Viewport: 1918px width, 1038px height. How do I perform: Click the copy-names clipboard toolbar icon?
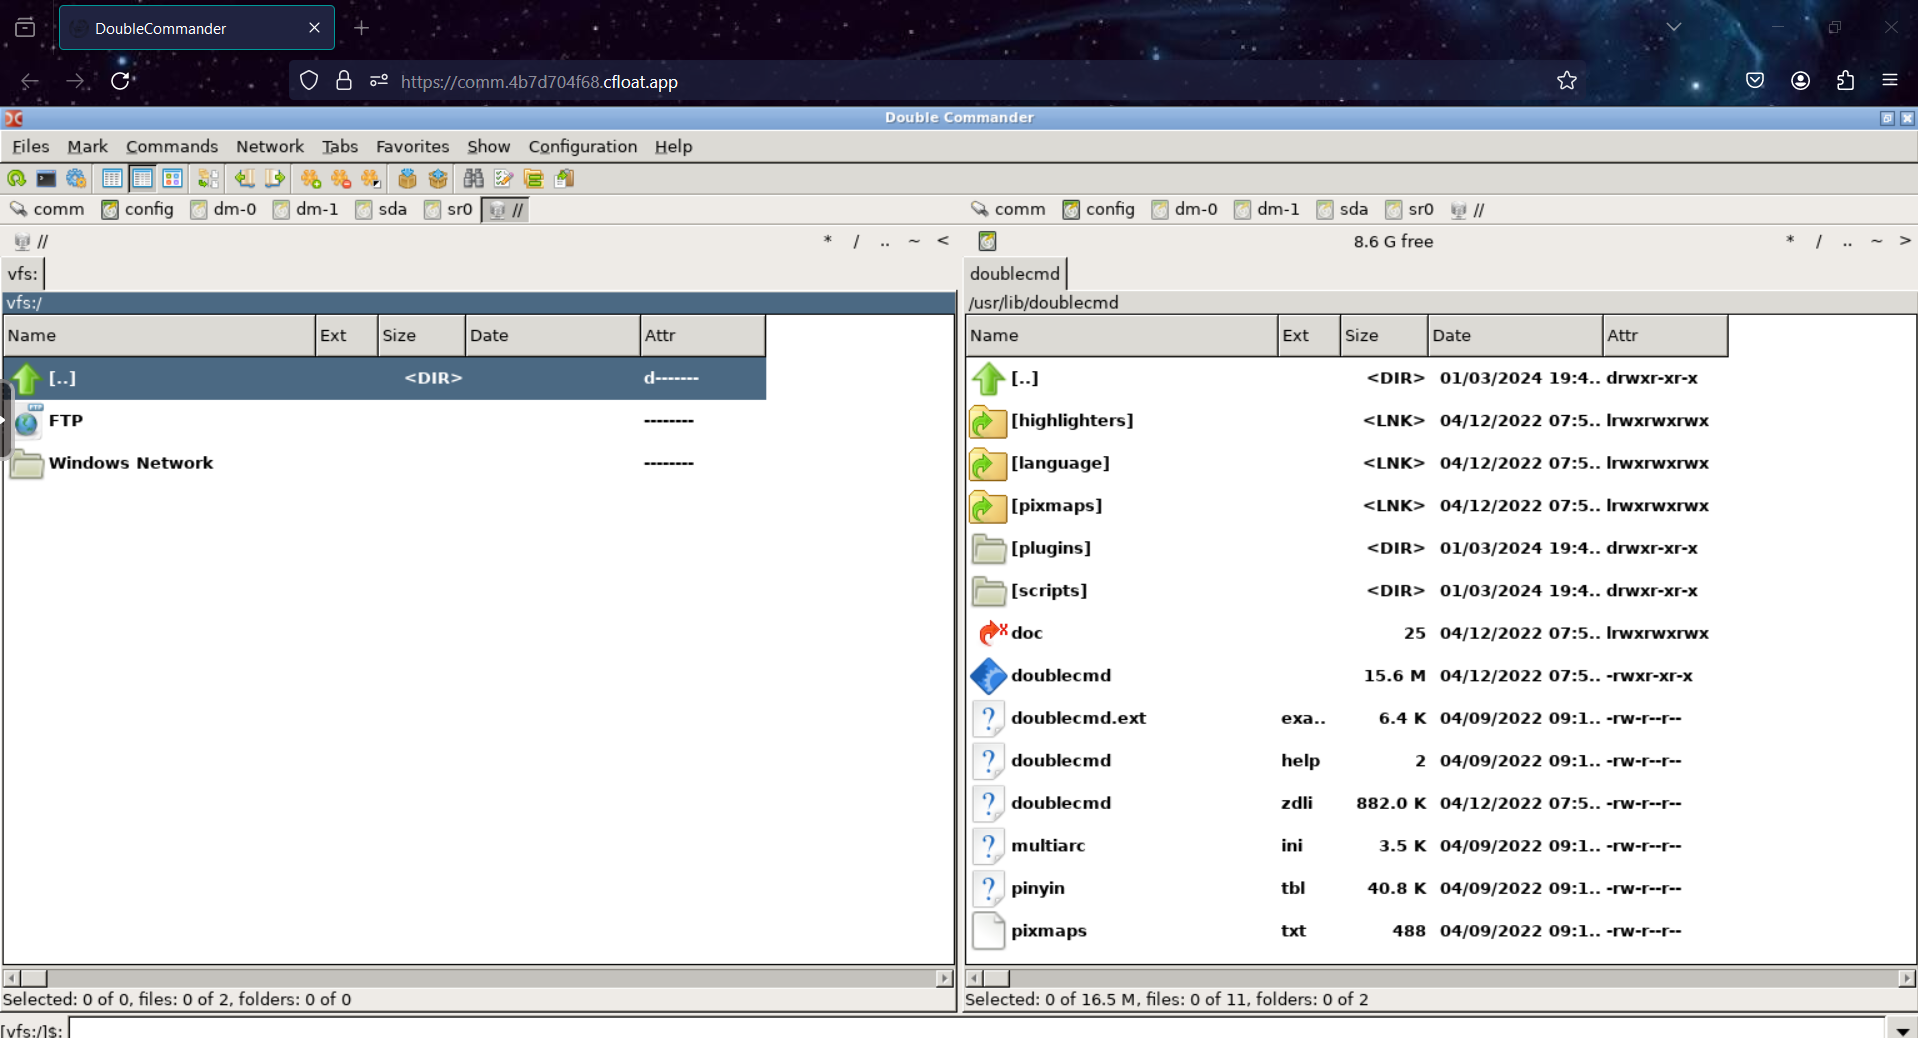(564, 178)
